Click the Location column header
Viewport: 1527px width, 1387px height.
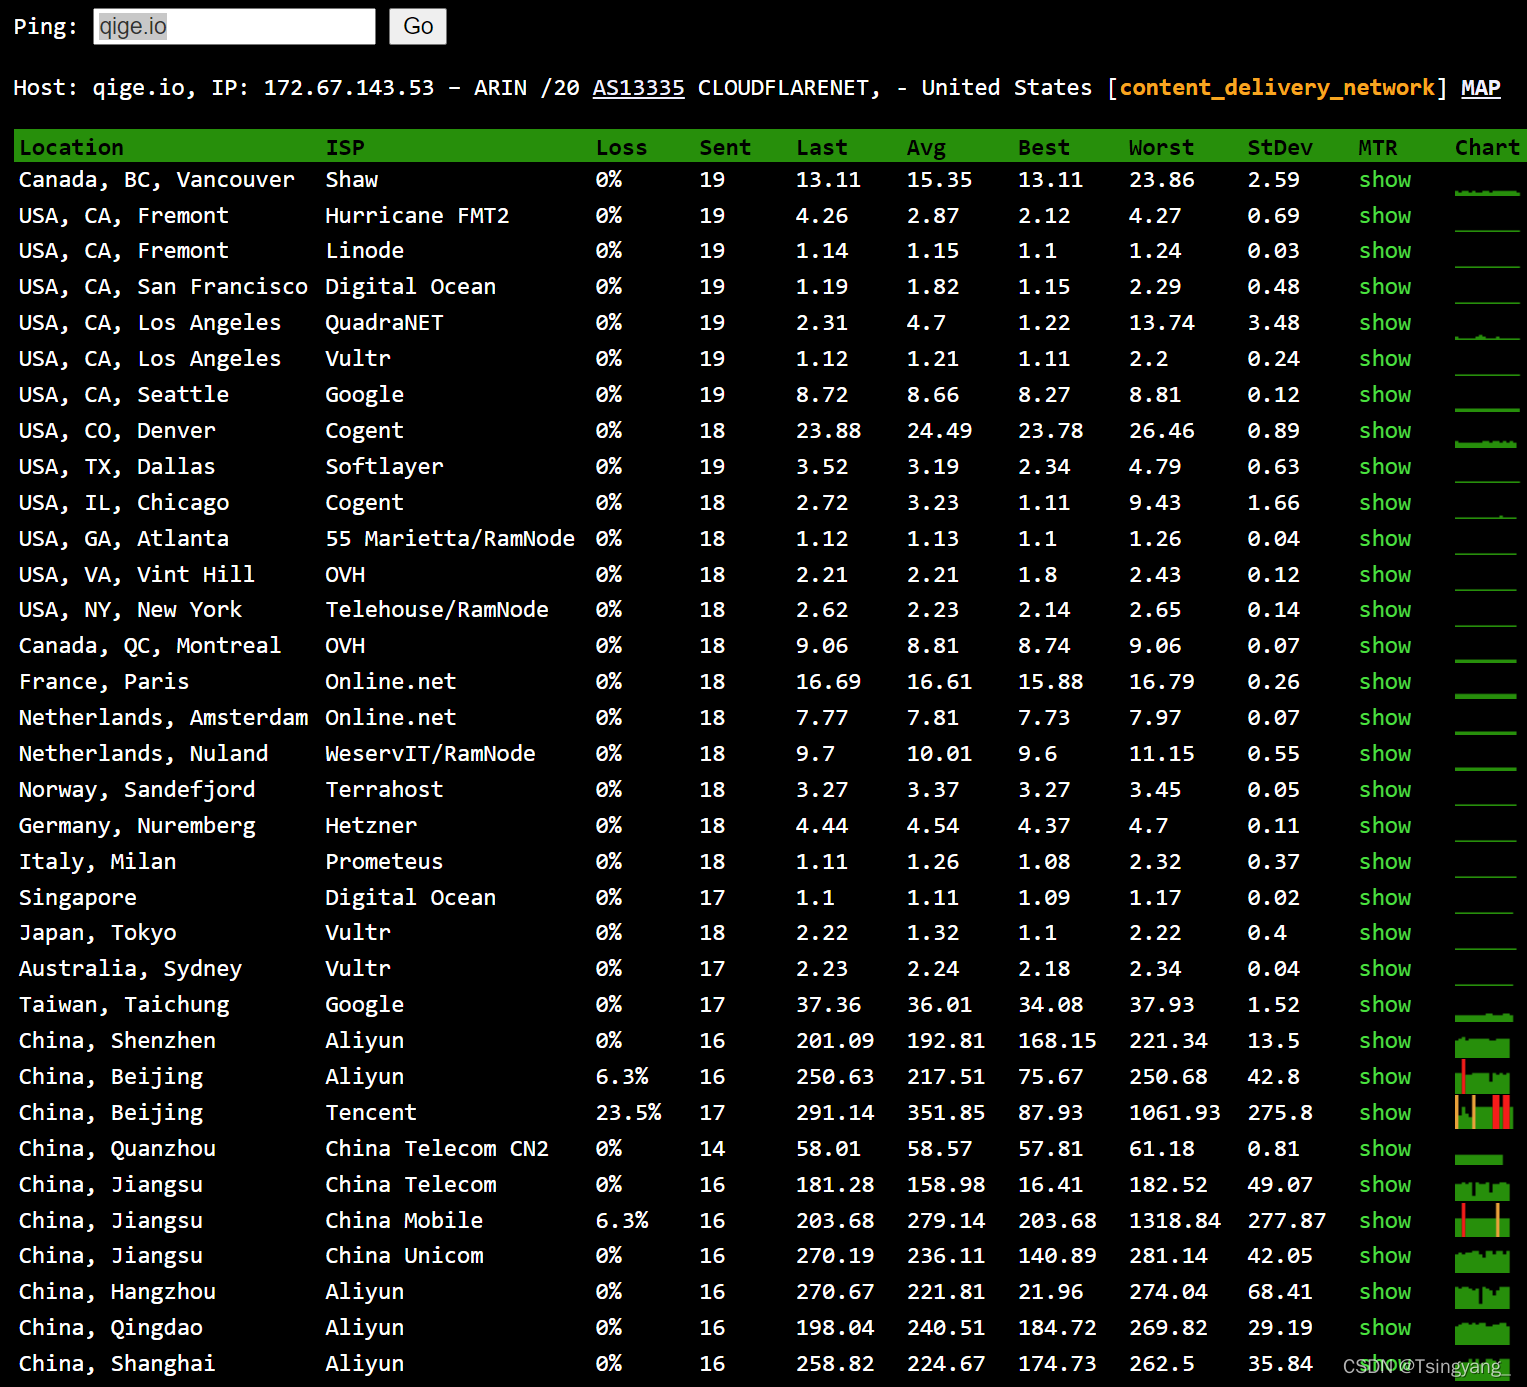[x=71, y=147]
